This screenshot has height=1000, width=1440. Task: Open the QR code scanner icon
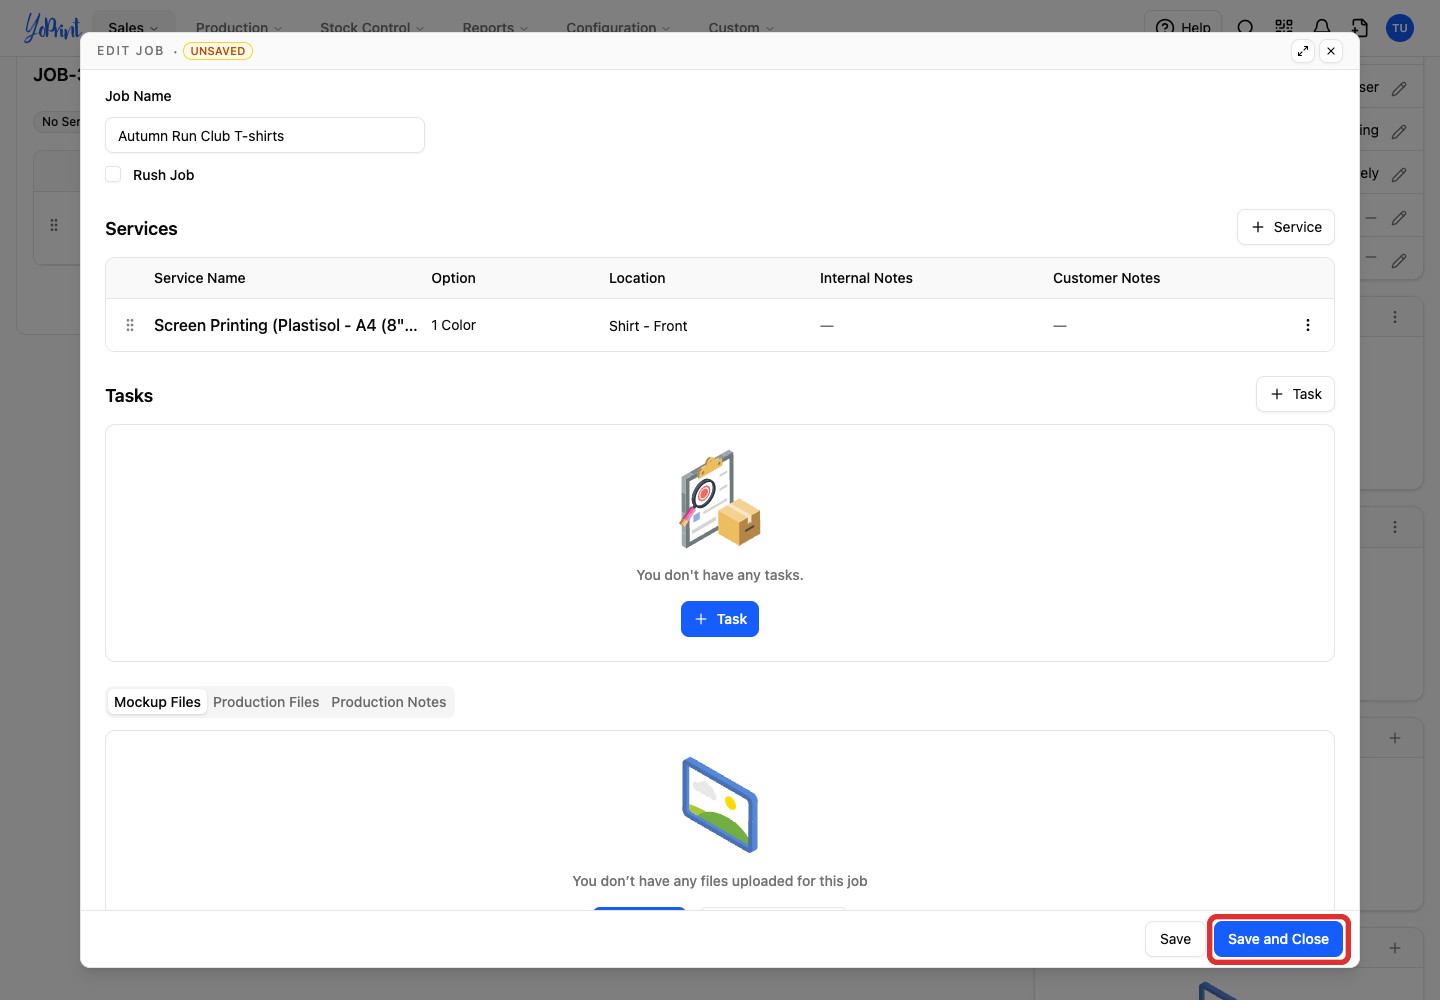coord(1284,27)
